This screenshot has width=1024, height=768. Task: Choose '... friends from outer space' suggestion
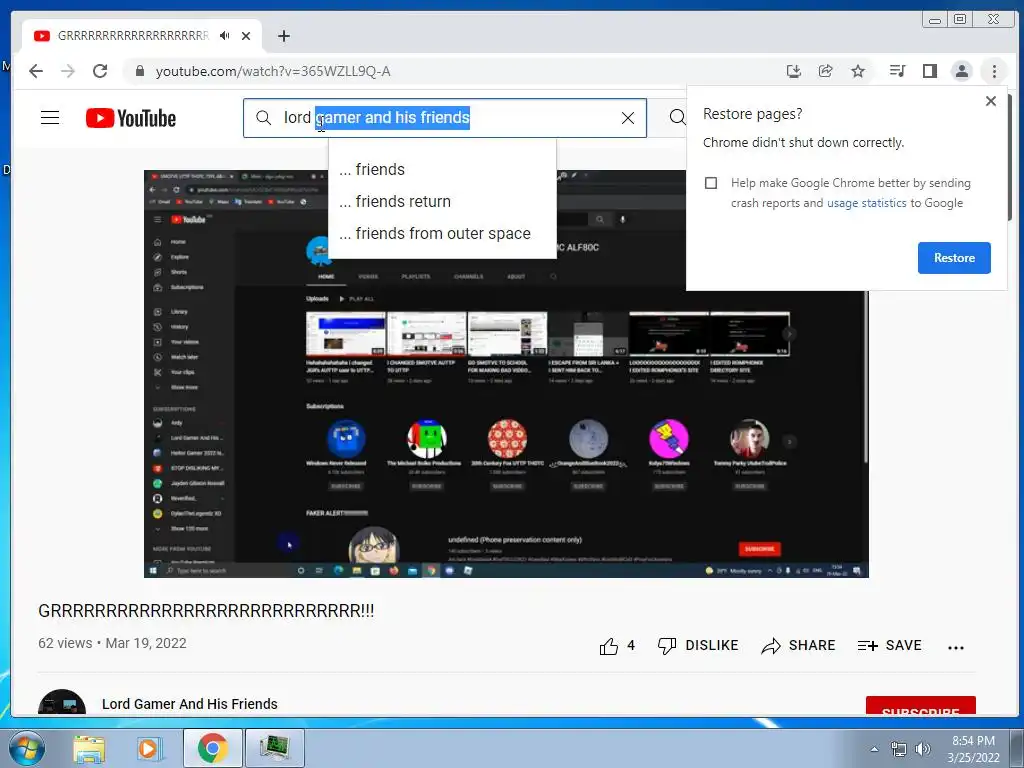coord(442,234)
